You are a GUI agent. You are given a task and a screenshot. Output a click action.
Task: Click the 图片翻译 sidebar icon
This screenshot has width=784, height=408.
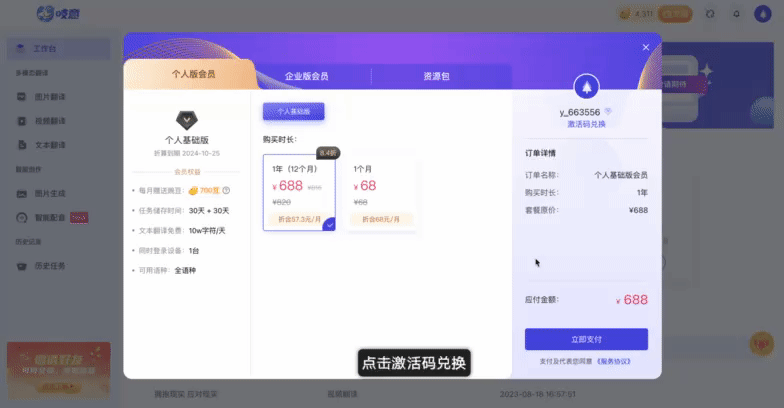(x=22, y=97)
